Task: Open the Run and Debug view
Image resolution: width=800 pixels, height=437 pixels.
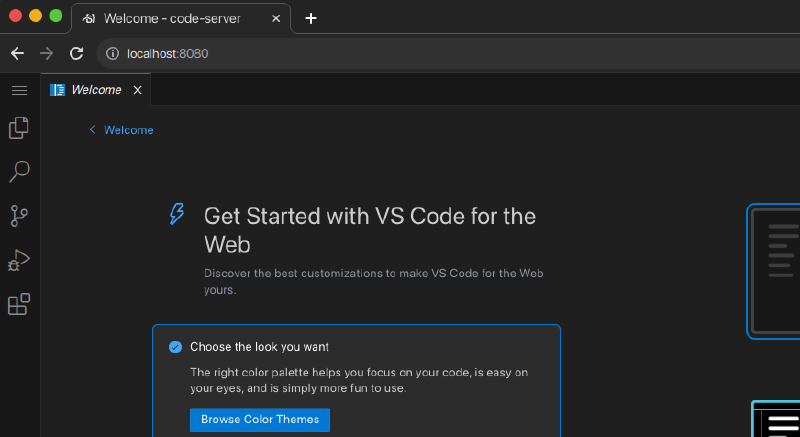Action: (x=18, y=260)
